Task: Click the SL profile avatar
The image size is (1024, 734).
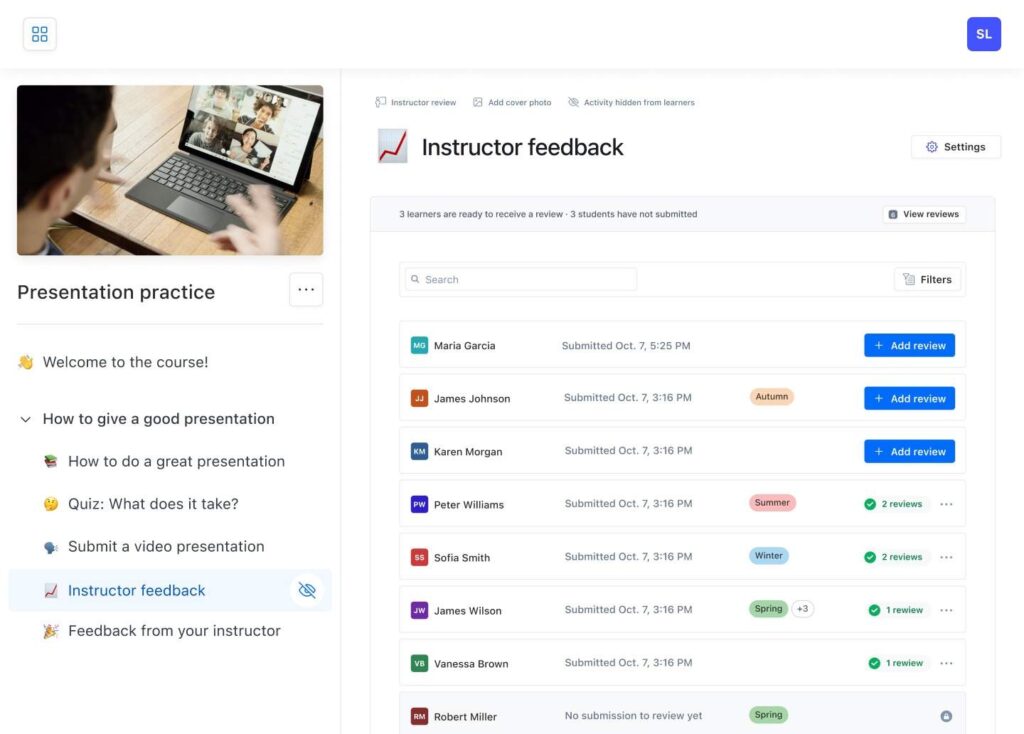Action: [983, 33]
